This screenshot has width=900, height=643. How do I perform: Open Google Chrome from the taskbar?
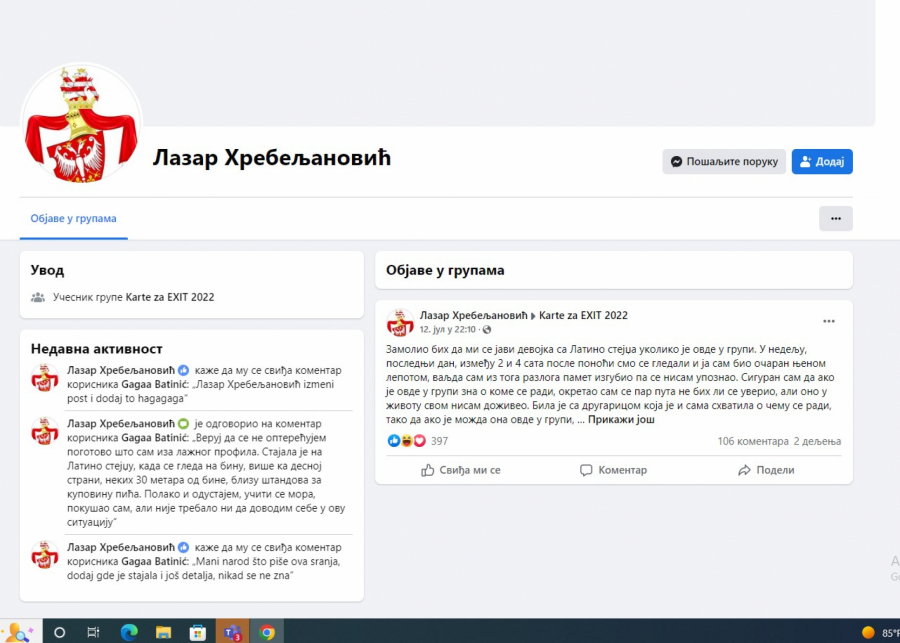click(x=267, y=632)
